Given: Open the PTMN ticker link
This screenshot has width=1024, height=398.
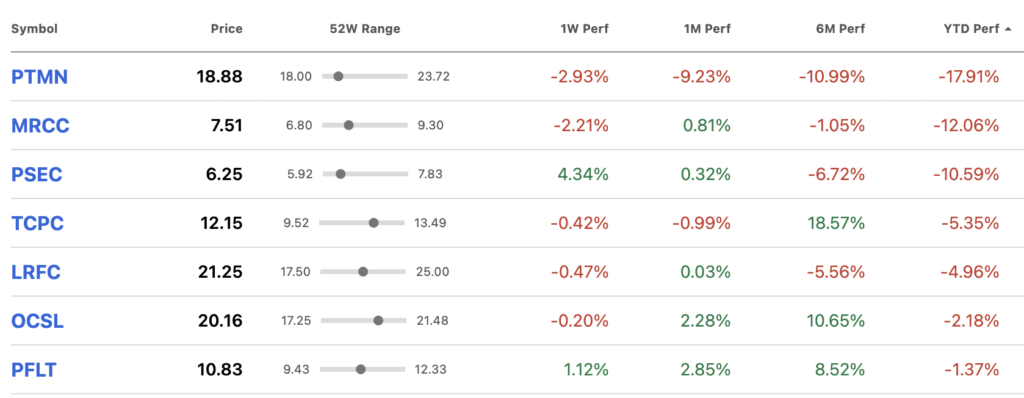Looking at the screenshot, I should point(40,77).
